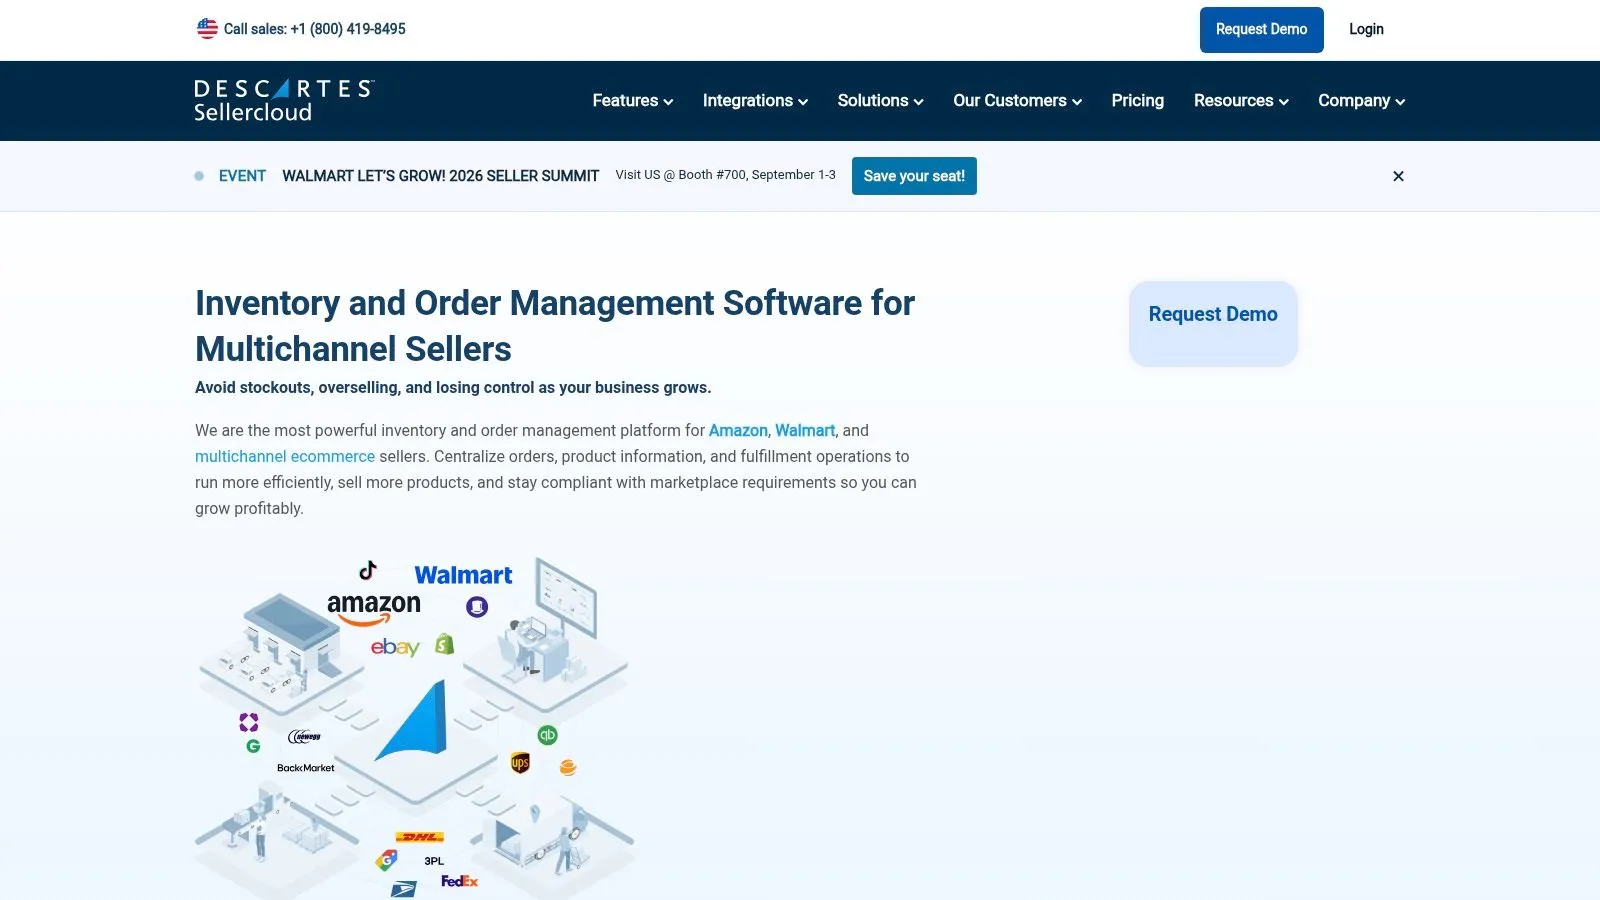The image size is (1600, 900).
Task: Click the office desk worker illustration
Action: pos(547,635)
